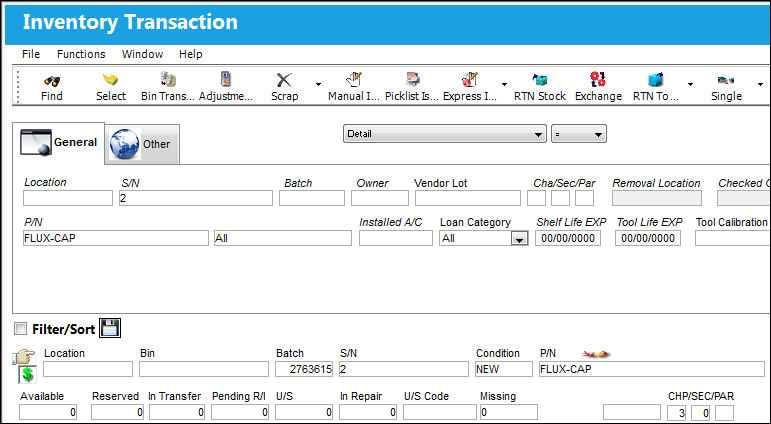Click the Find binoculars toolbar icon
Viewport: 771px width, 424px height.
click(x=52, y=80)
